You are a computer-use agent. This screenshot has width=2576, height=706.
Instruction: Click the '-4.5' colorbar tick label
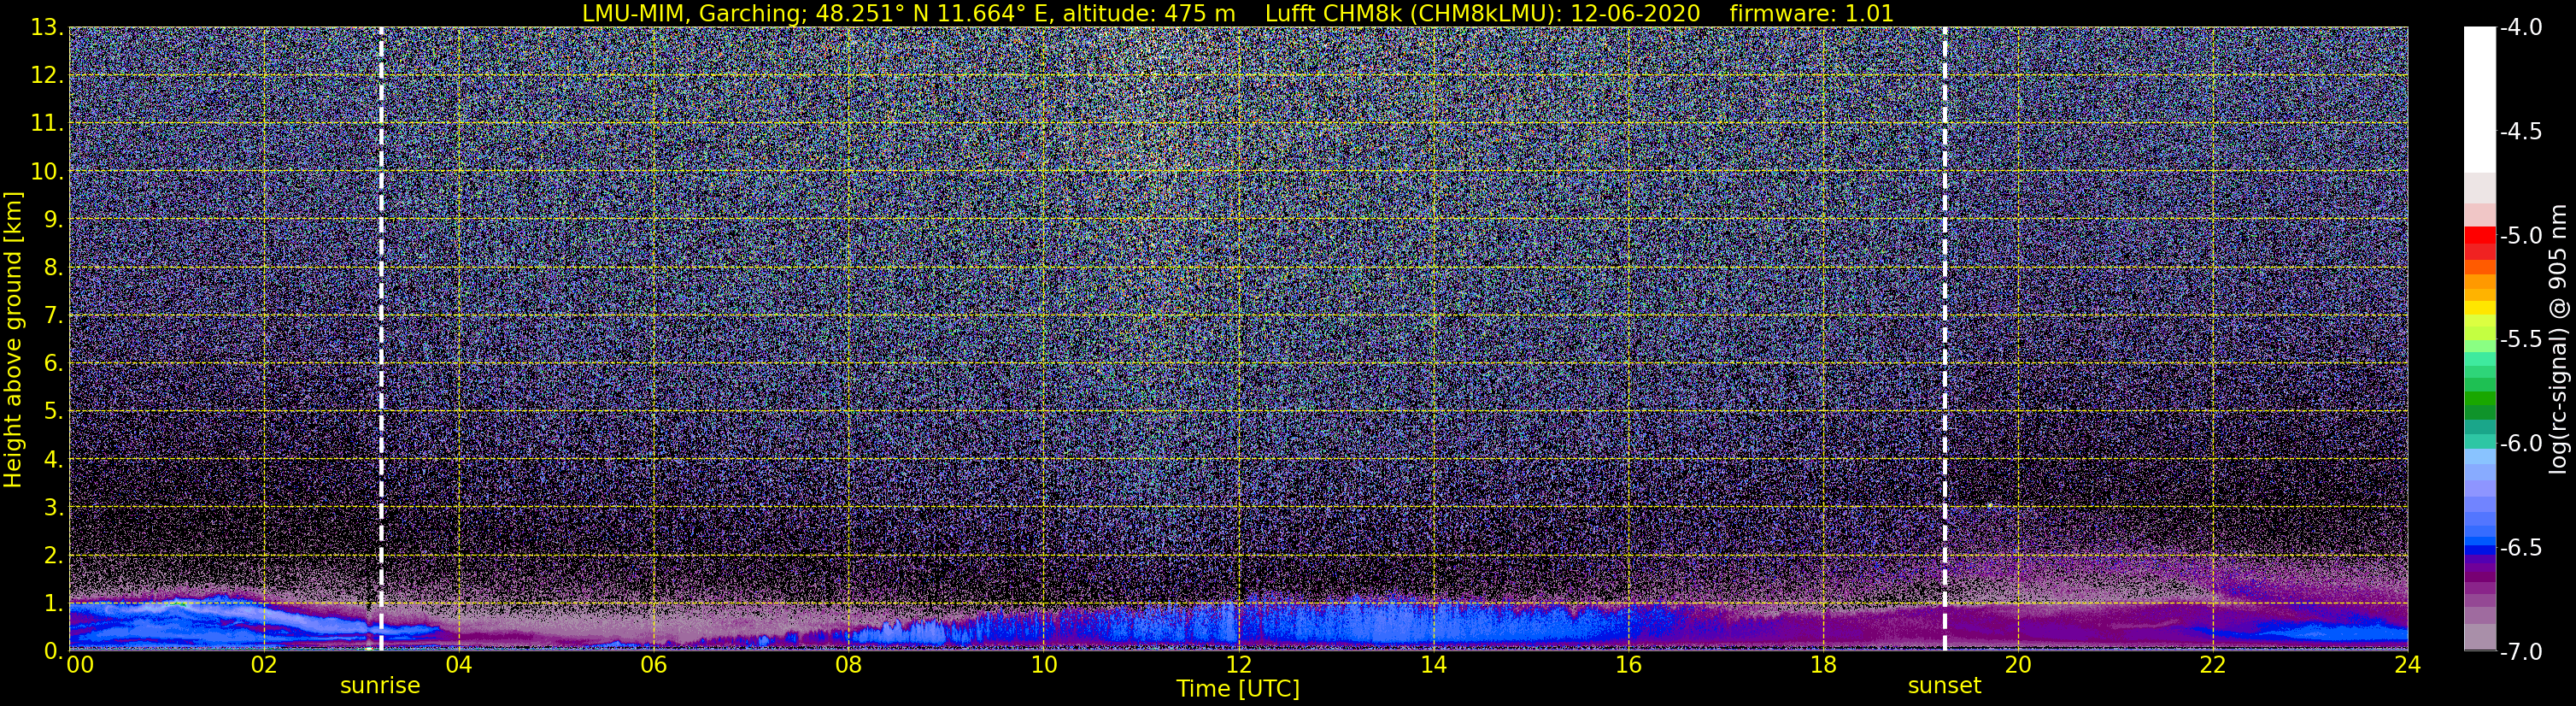tap(2521, 132)
